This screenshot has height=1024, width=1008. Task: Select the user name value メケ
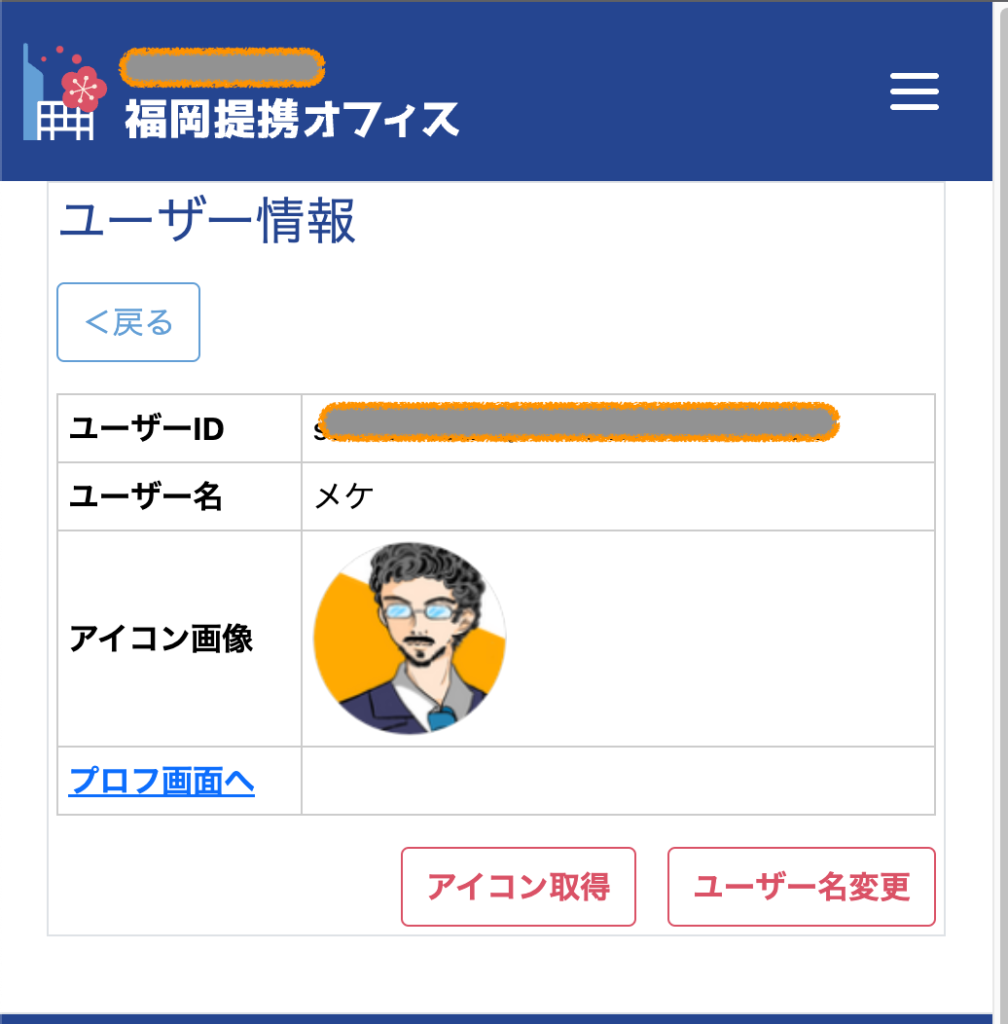point(344,497)
